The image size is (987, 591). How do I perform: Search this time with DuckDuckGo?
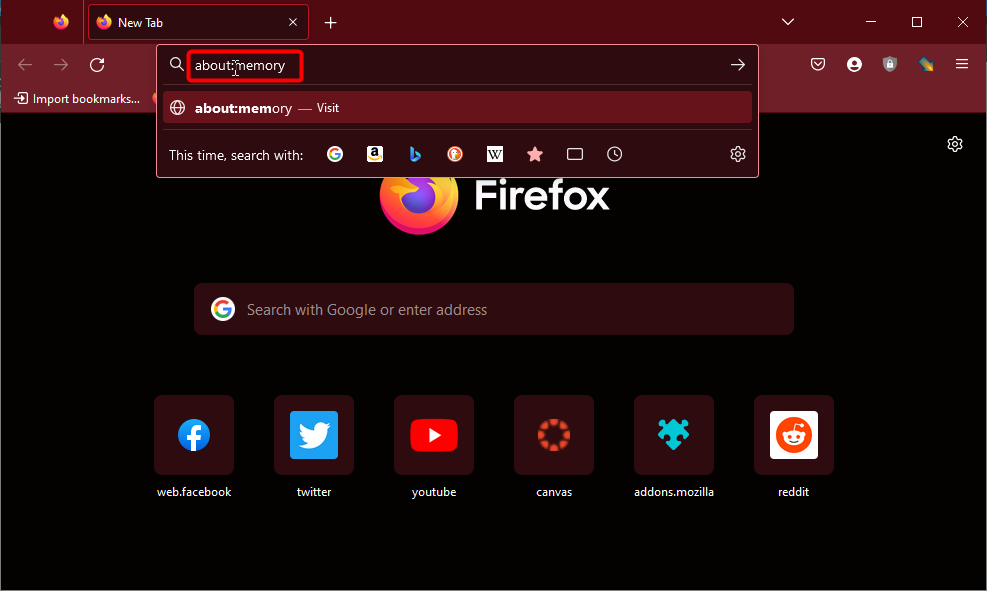pyautogui.click(x=454, y=154)
